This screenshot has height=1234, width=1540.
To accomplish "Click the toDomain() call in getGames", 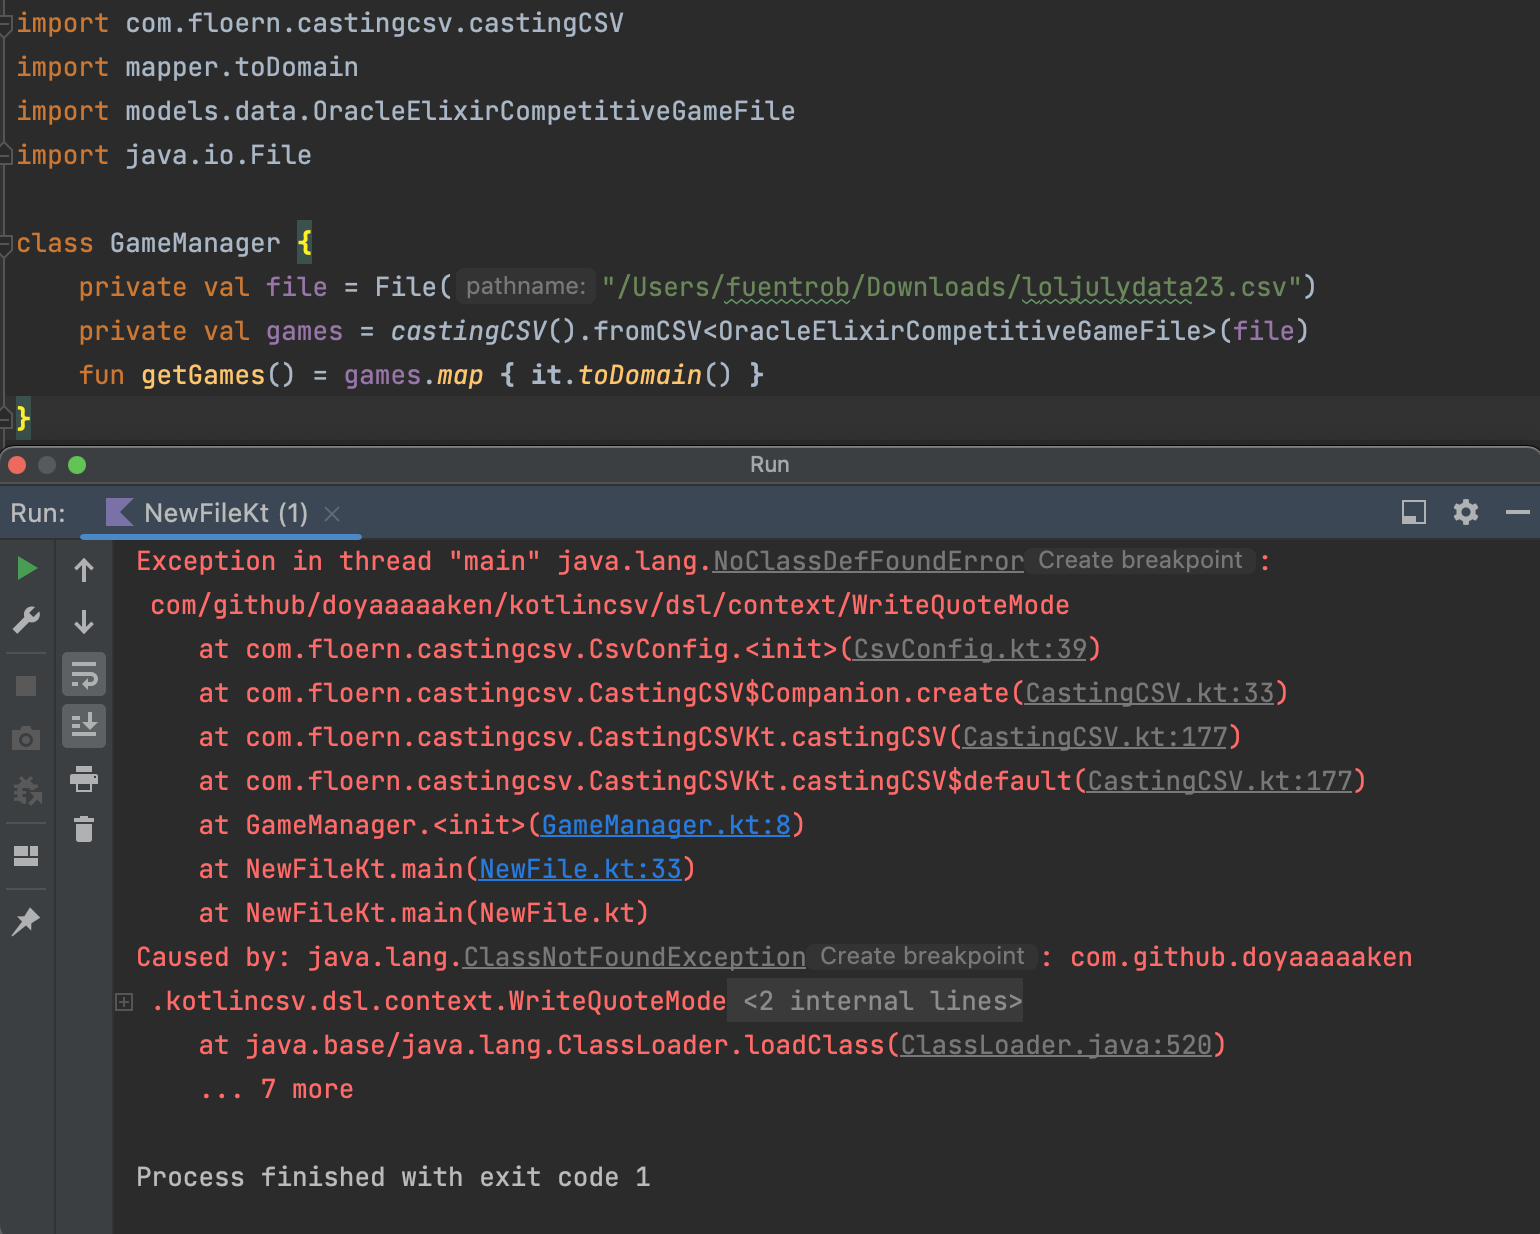I will [x=654, y=375].
